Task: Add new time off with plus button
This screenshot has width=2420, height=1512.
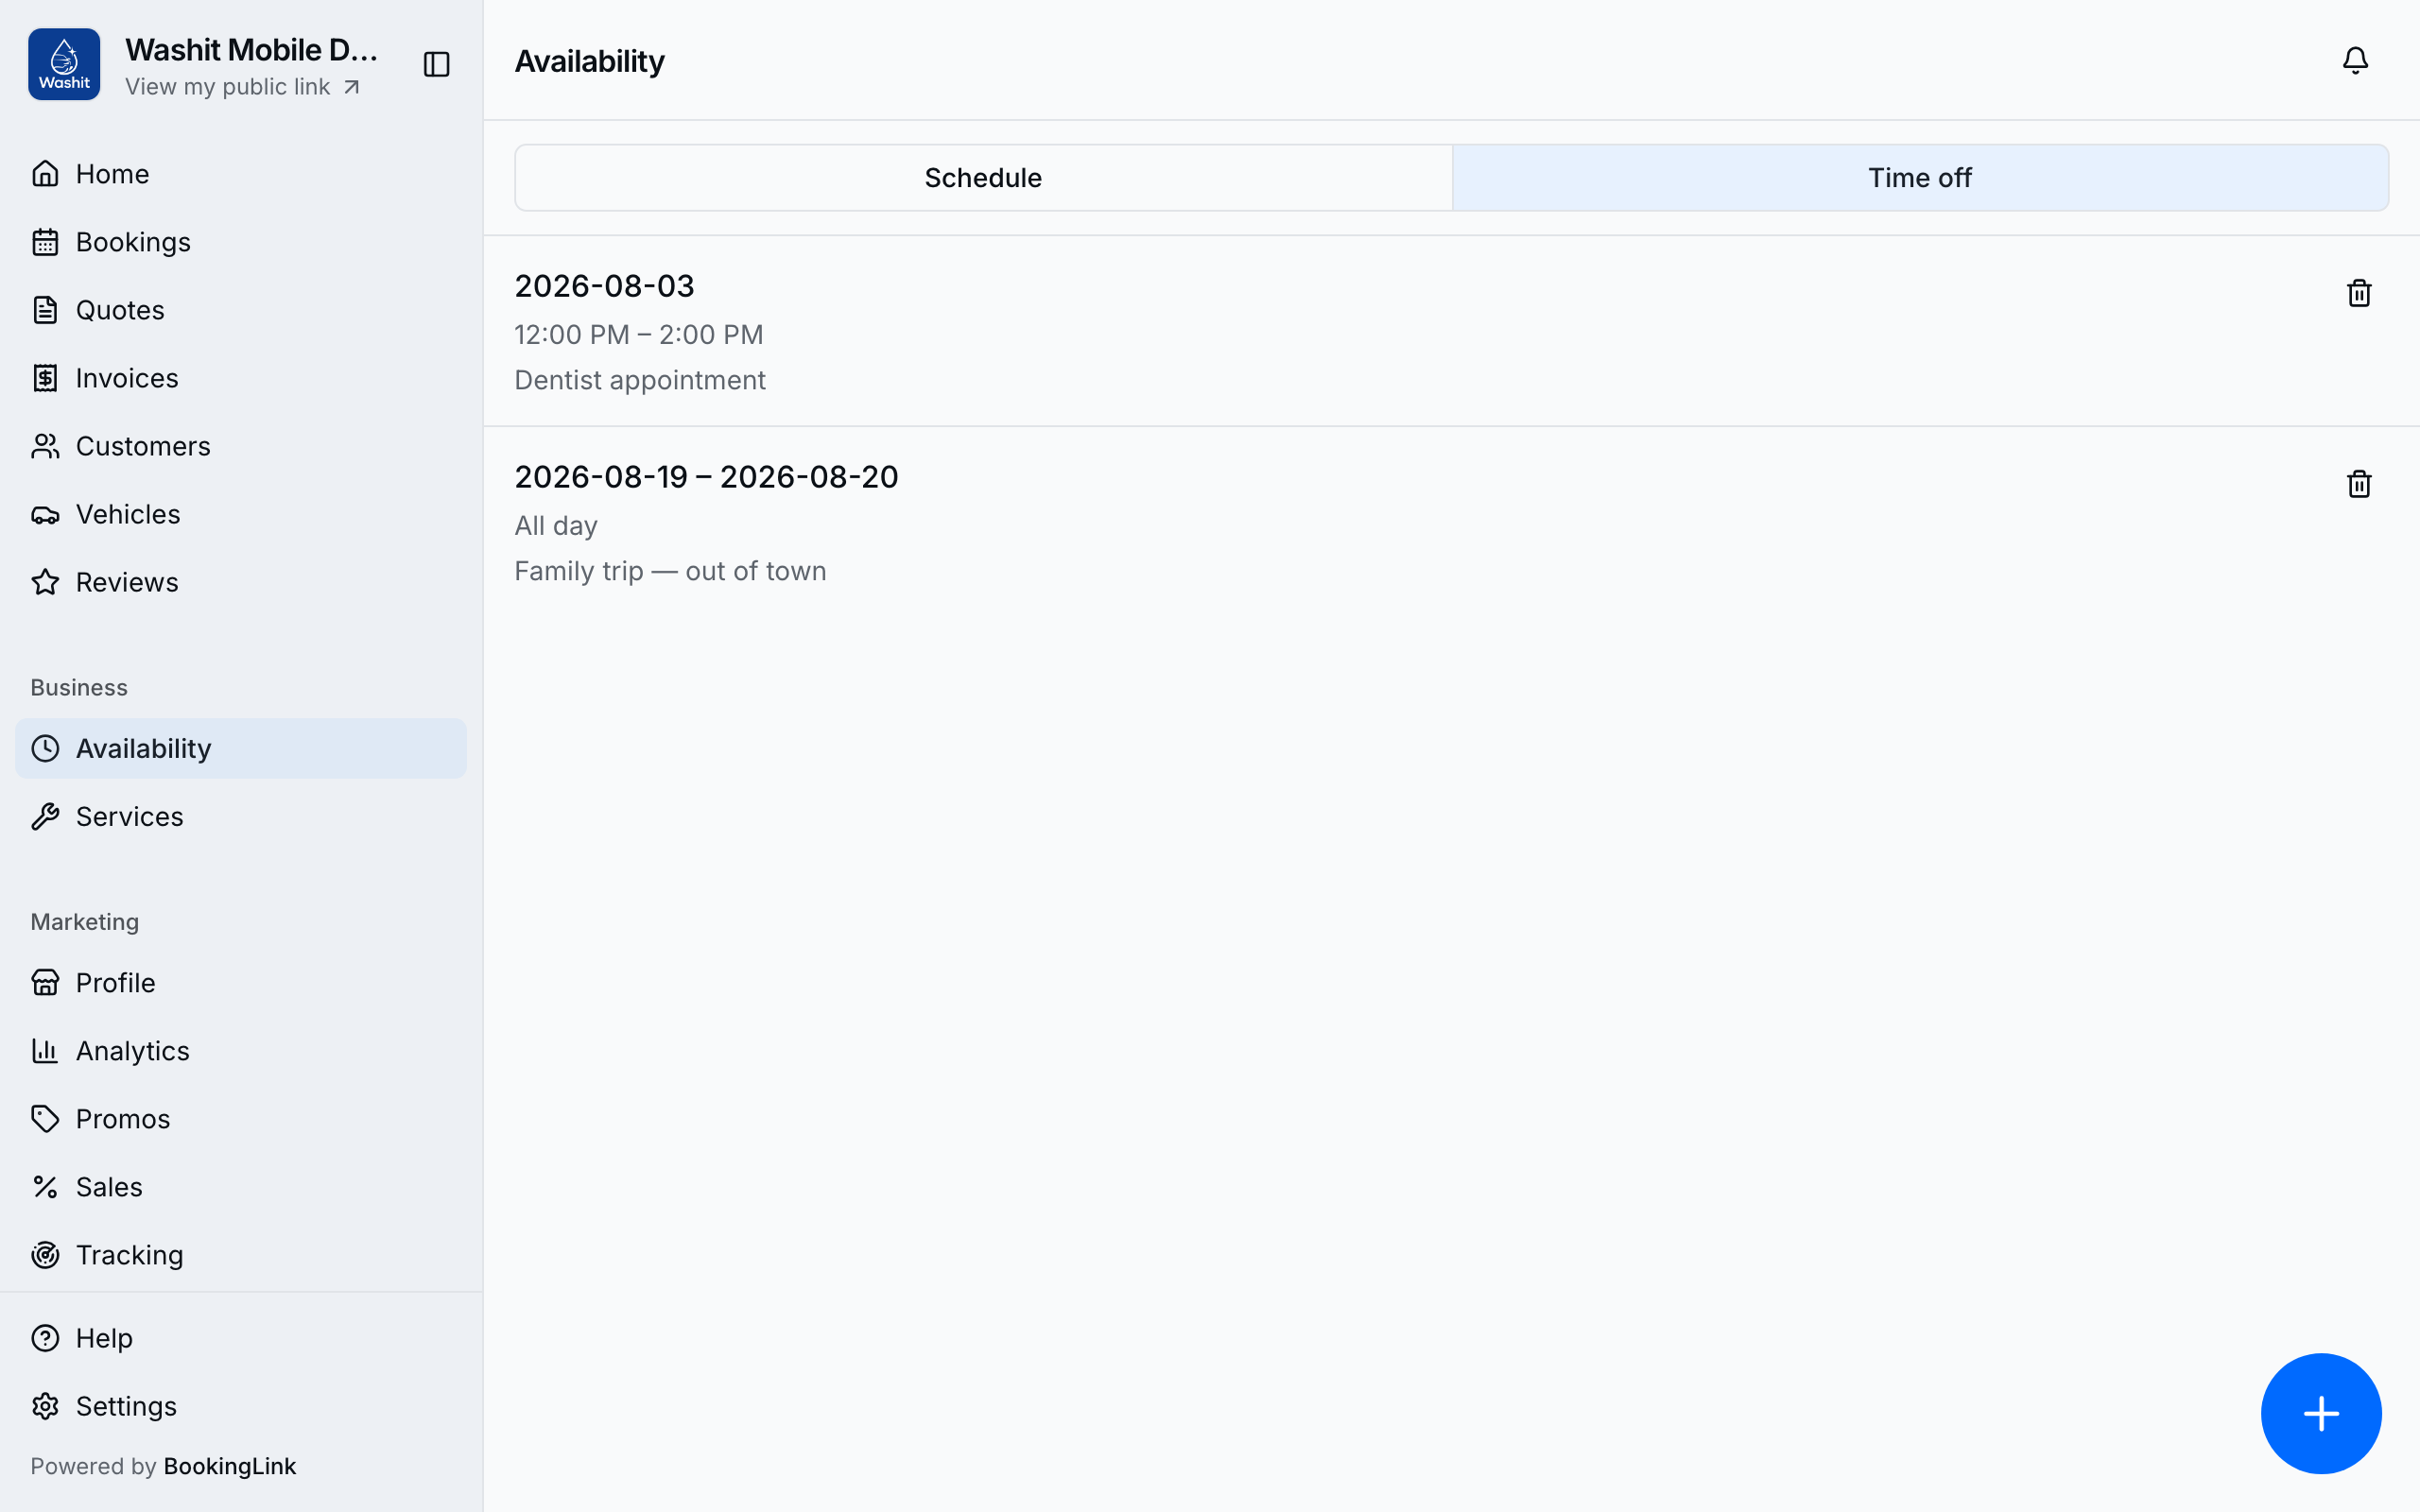Action: tap(2320, 1413)
